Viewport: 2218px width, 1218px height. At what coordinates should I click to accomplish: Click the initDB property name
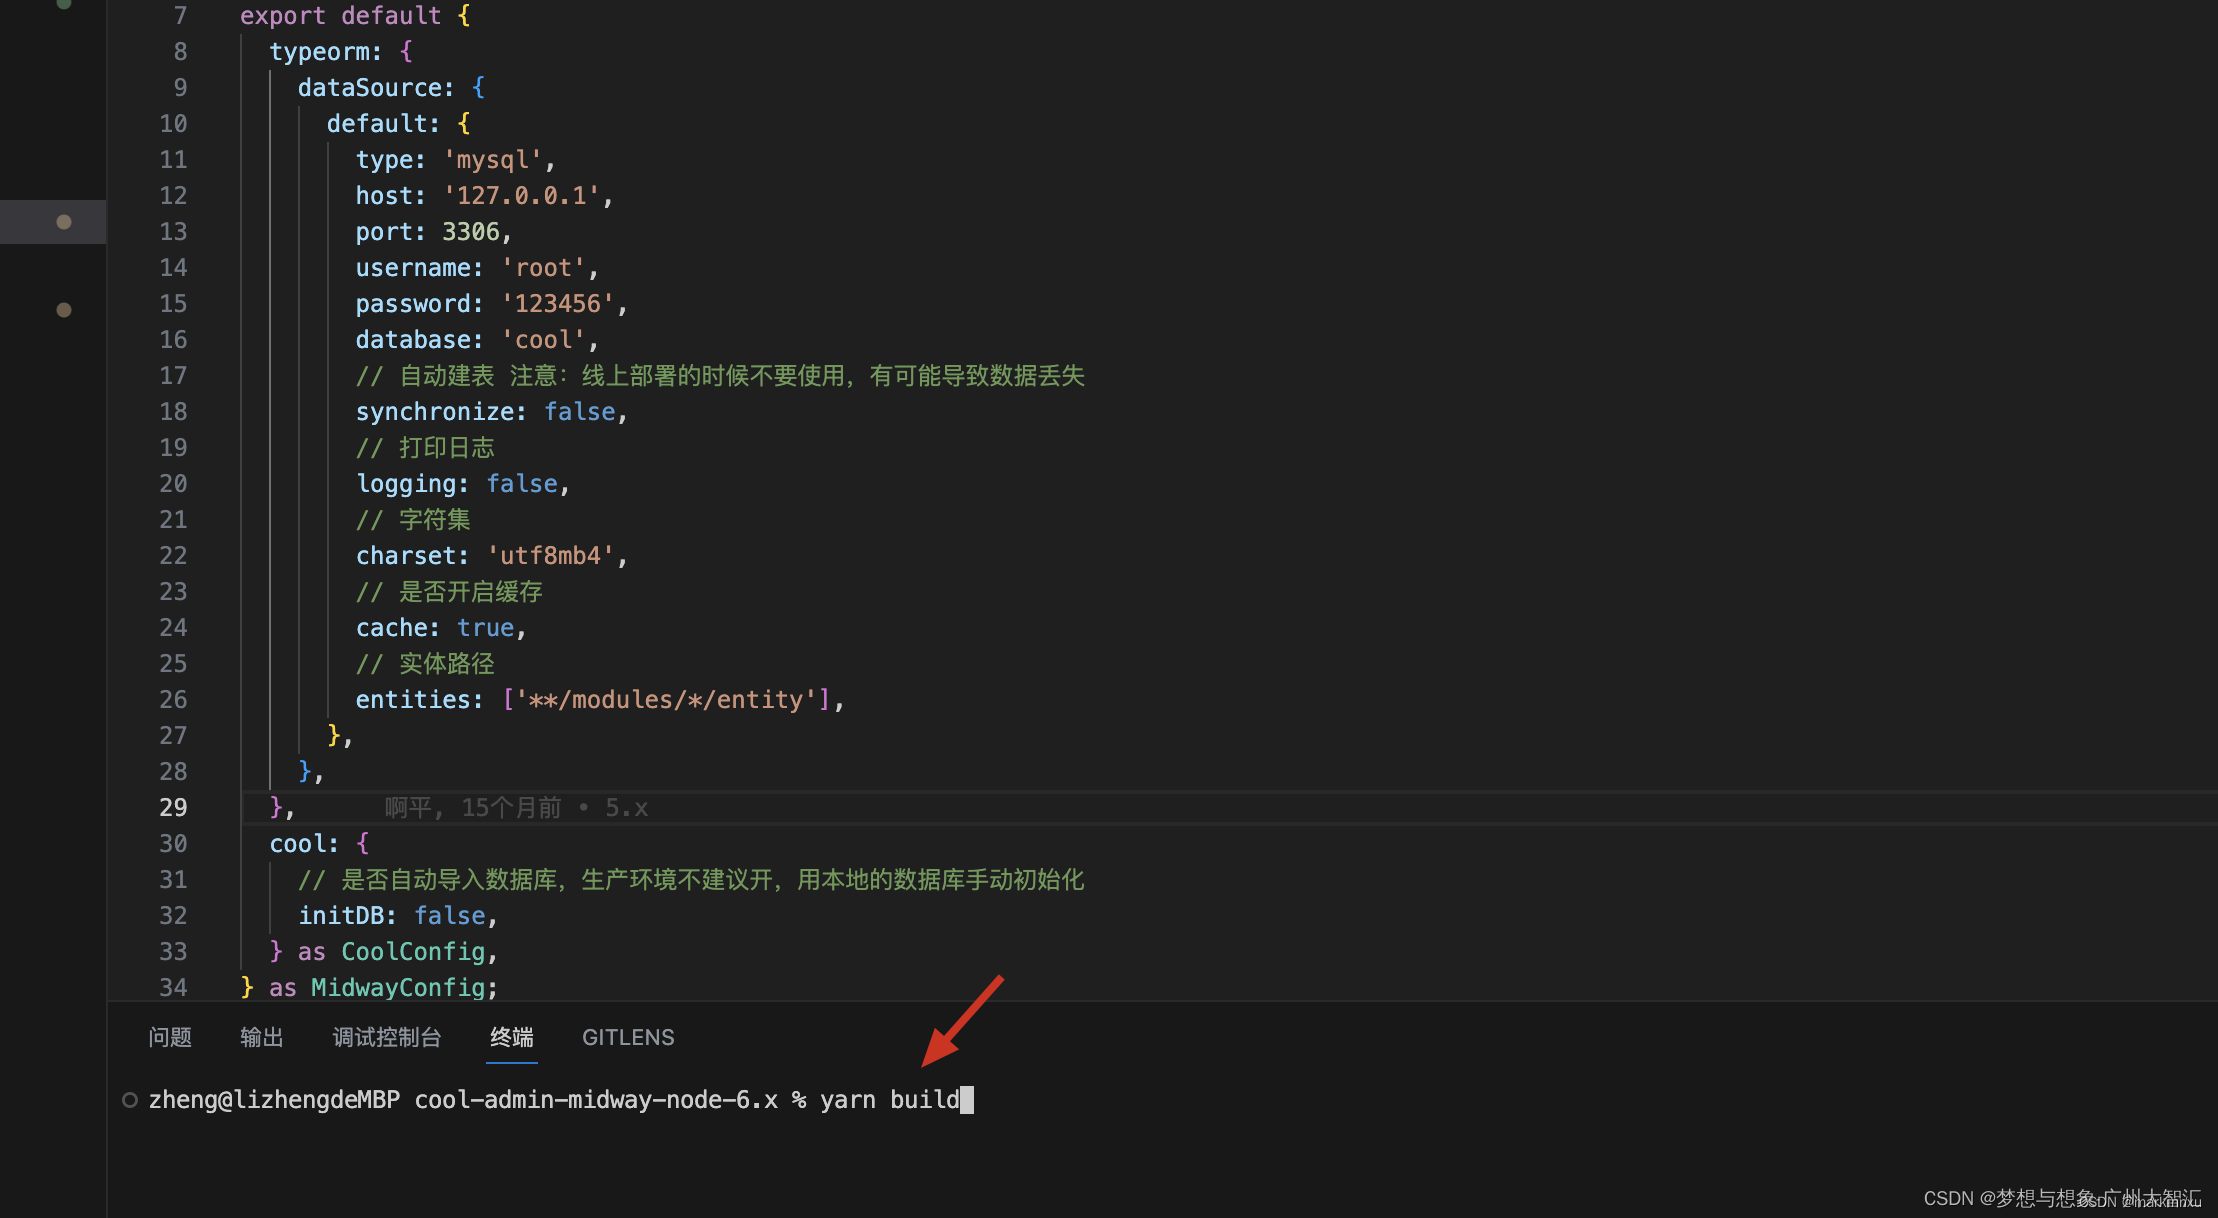coord(341,916)
